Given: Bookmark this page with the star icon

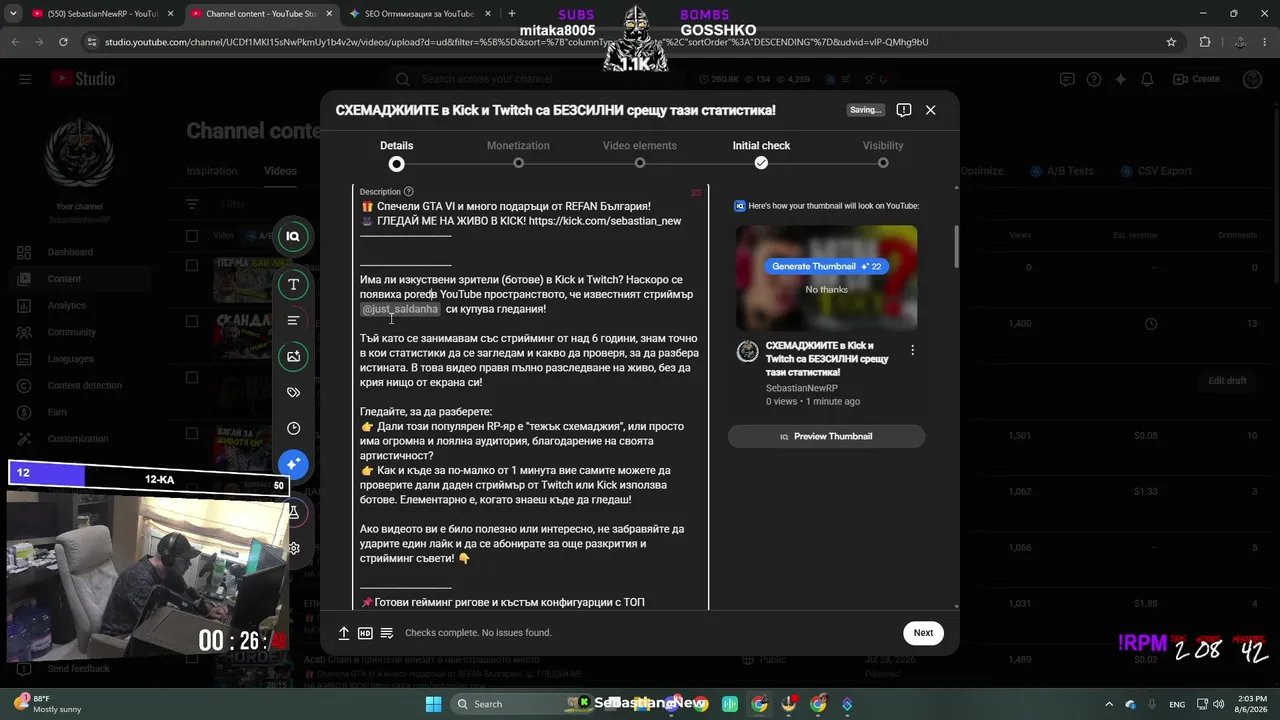Looking at the screenshot, I should click(1171, 42).
